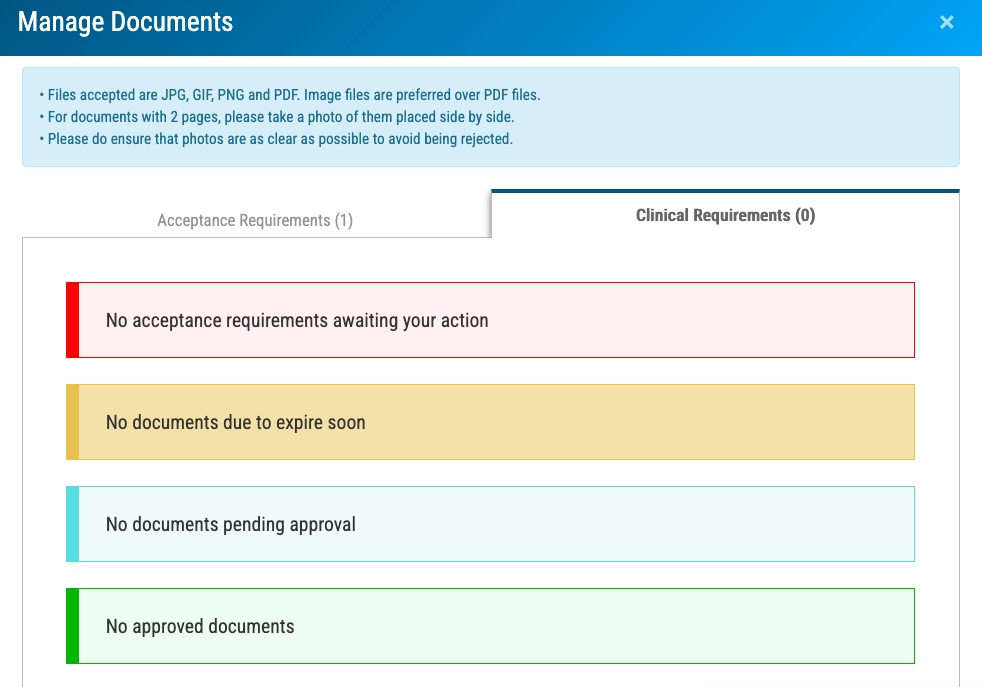Close the Manage Documents dialog
Viewport: 982px width, 687px height.
click(x=947, y=21)
